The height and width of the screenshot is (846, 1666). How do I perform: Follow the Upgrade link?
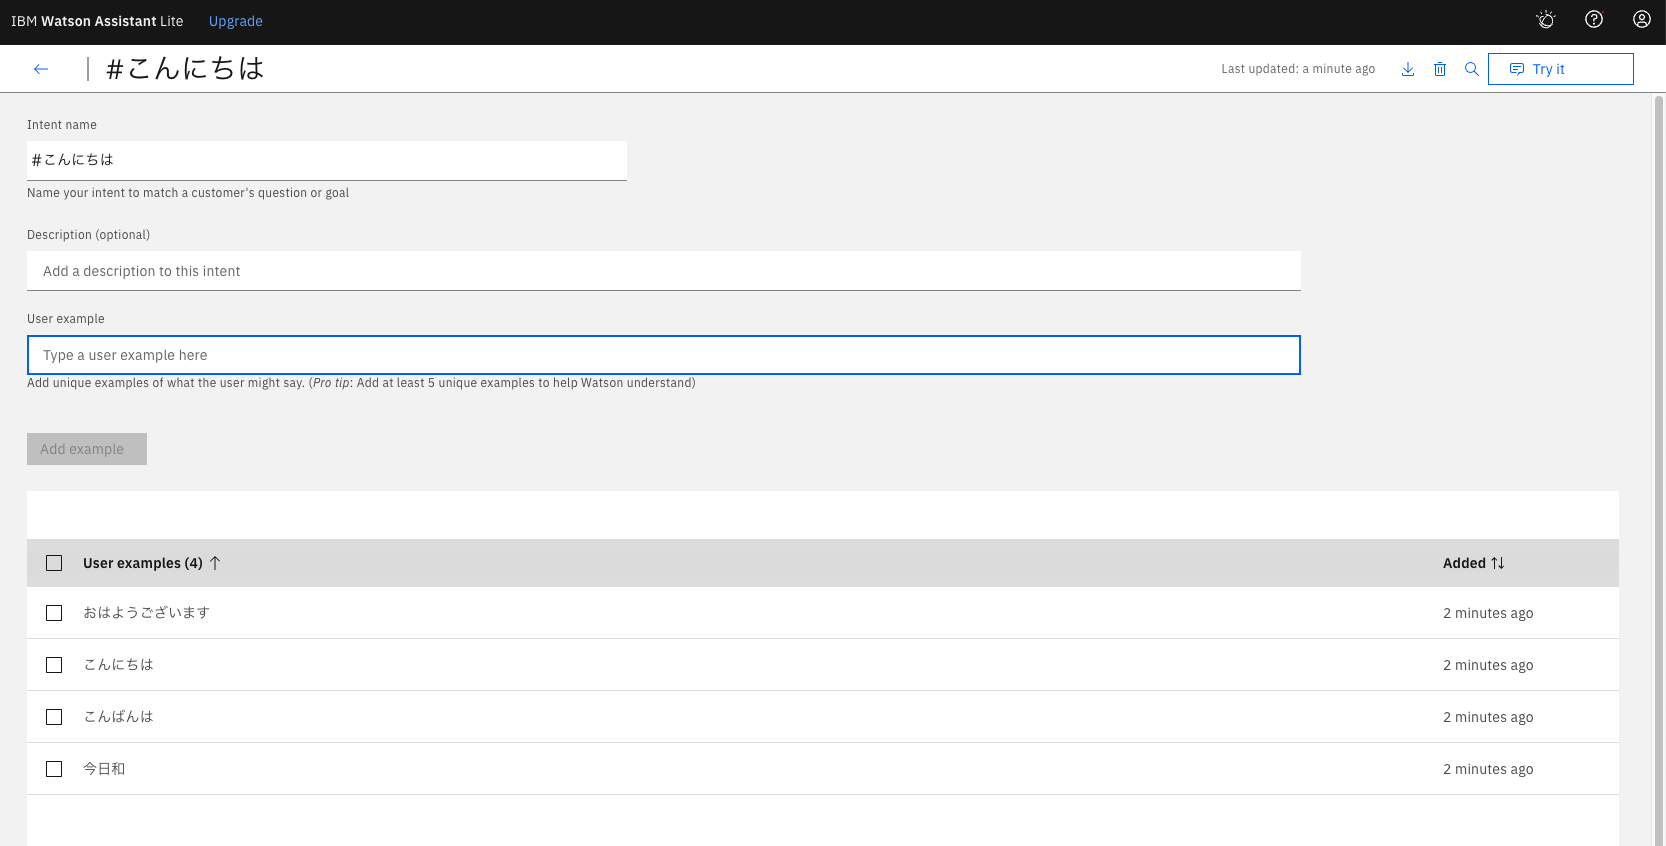[x=236, y=21]
